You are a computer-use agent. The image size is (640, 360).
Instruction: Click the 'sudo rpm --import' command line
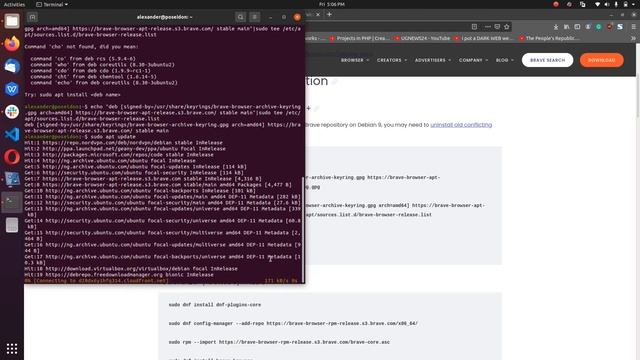pyautogui.click(x=279, y=342)
